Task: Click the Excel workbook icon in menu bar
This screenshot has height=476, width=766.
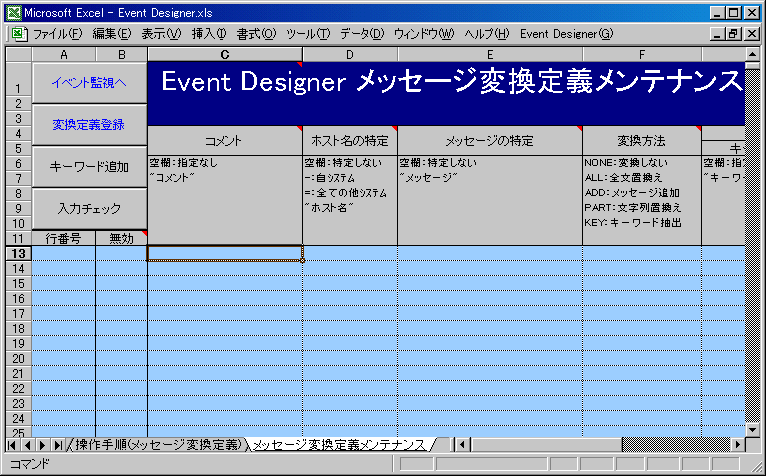Action: (x=18, y=34)
